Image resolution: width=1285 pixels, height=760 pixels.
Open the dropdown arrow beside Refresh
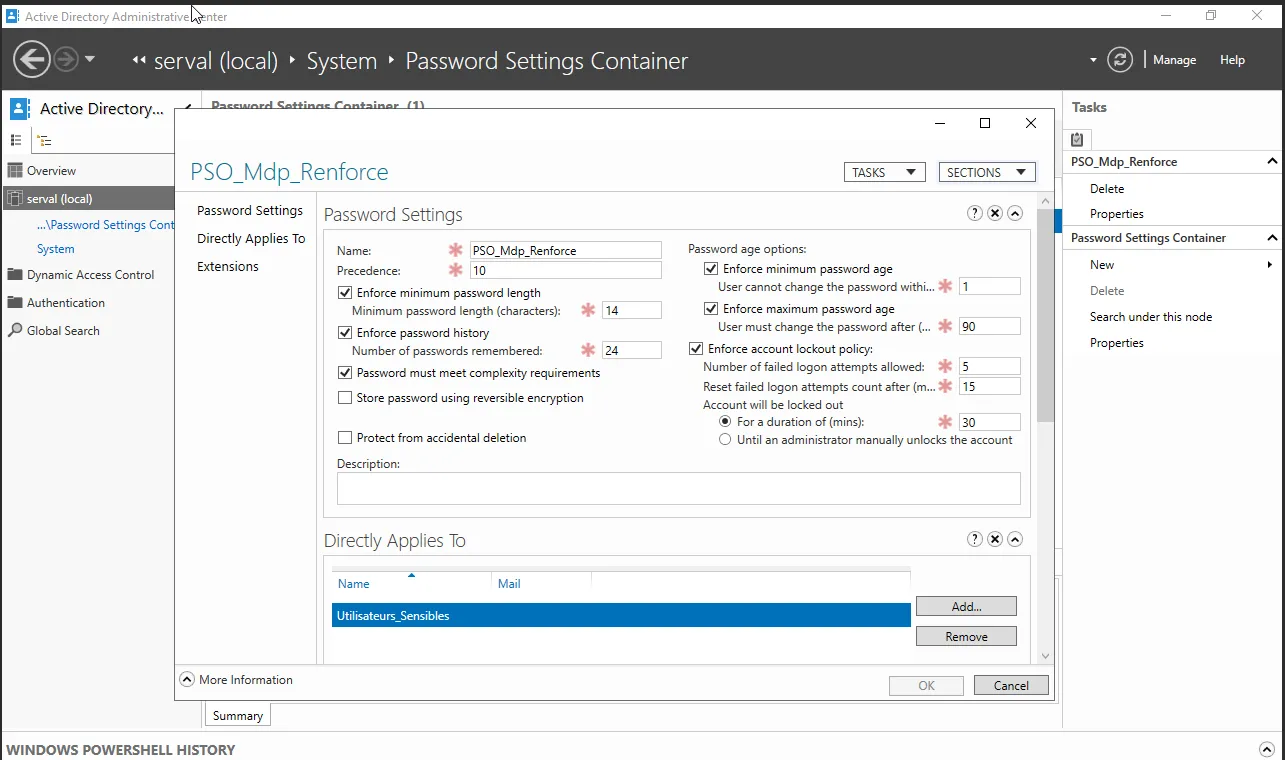tap(1093, 60)
